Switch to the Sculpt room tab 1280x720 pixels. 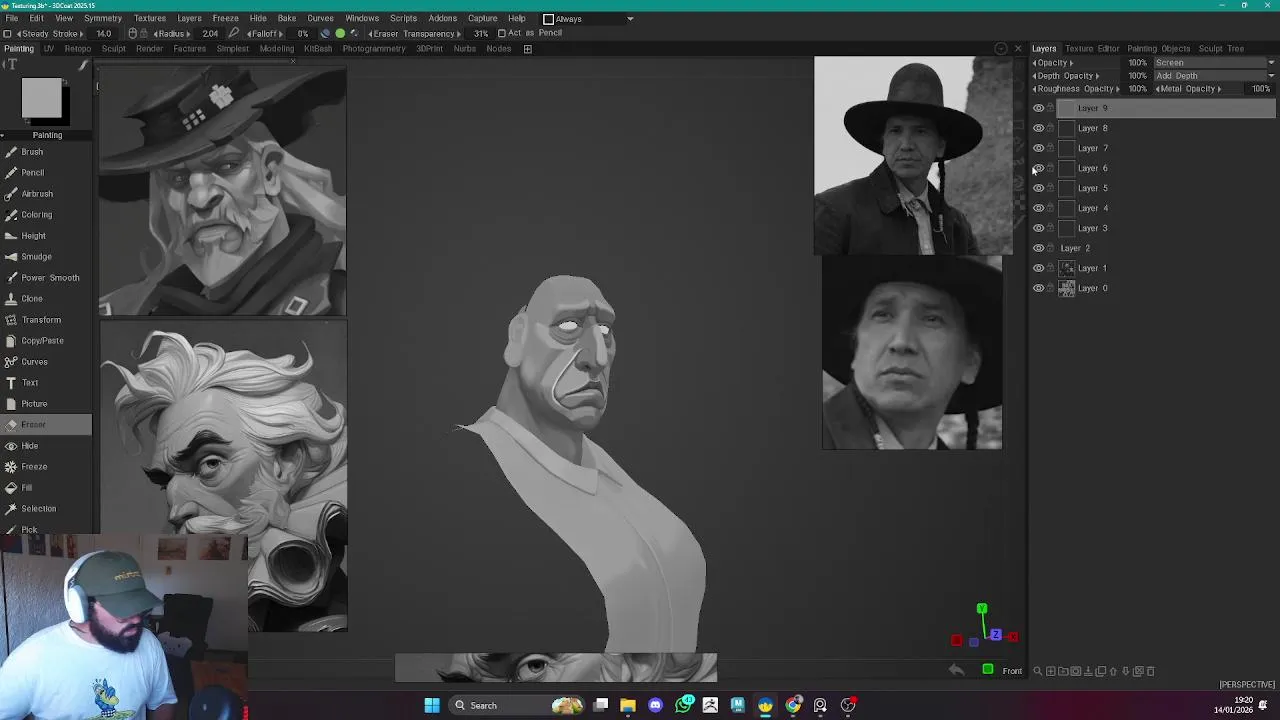[x=114, y=49]
